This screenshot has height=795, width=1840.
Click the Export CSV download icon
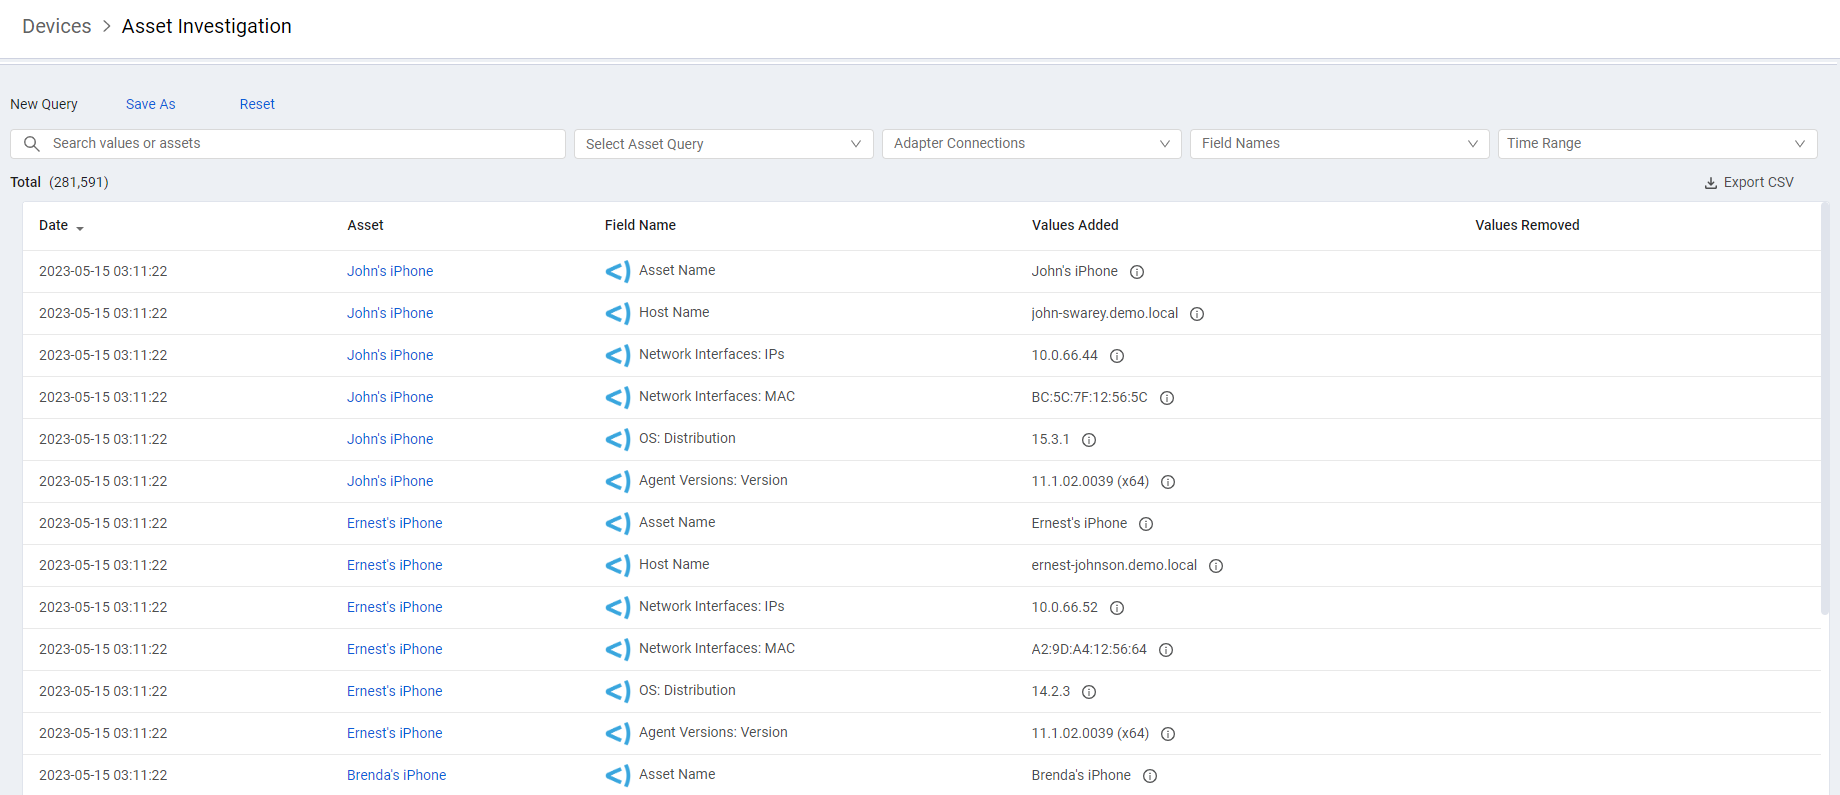(1711, 183)
